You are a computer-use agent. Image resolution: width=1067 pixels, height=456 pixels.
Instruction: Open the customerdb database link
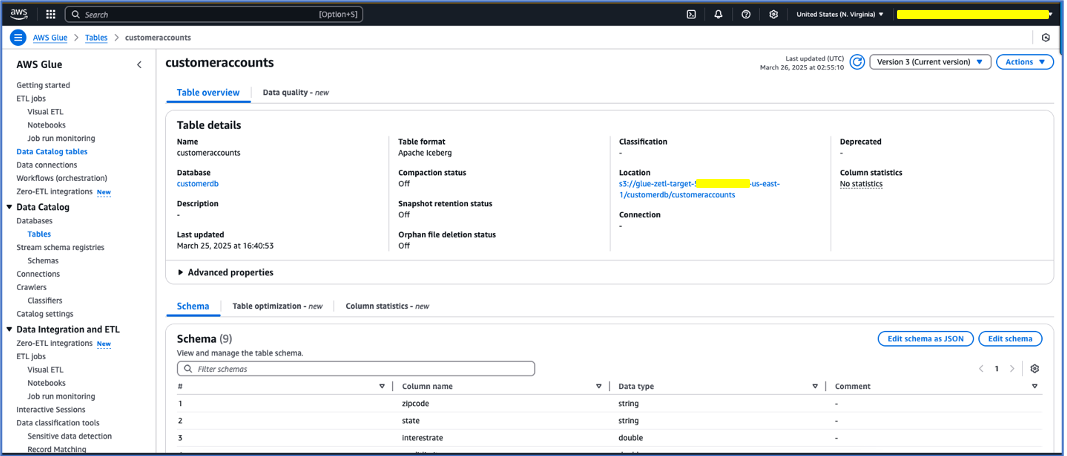tap(197, 184)
